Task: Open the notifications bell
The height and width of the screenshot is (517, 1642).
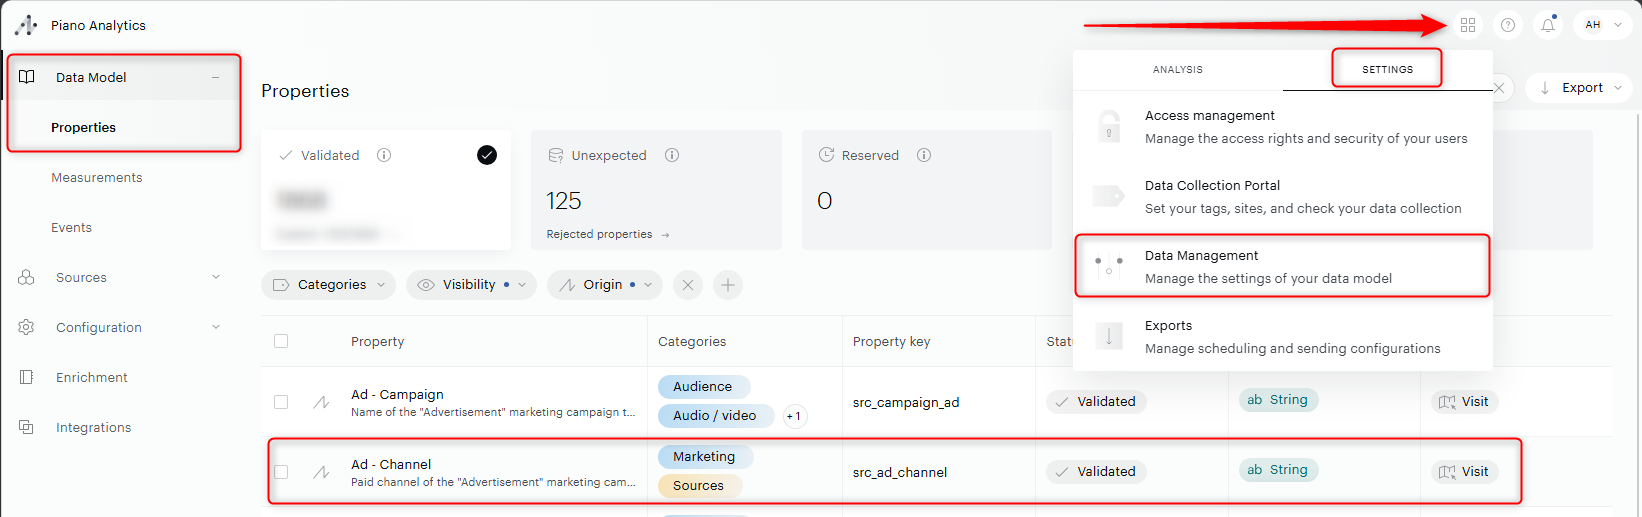Action: [1547, 25]
